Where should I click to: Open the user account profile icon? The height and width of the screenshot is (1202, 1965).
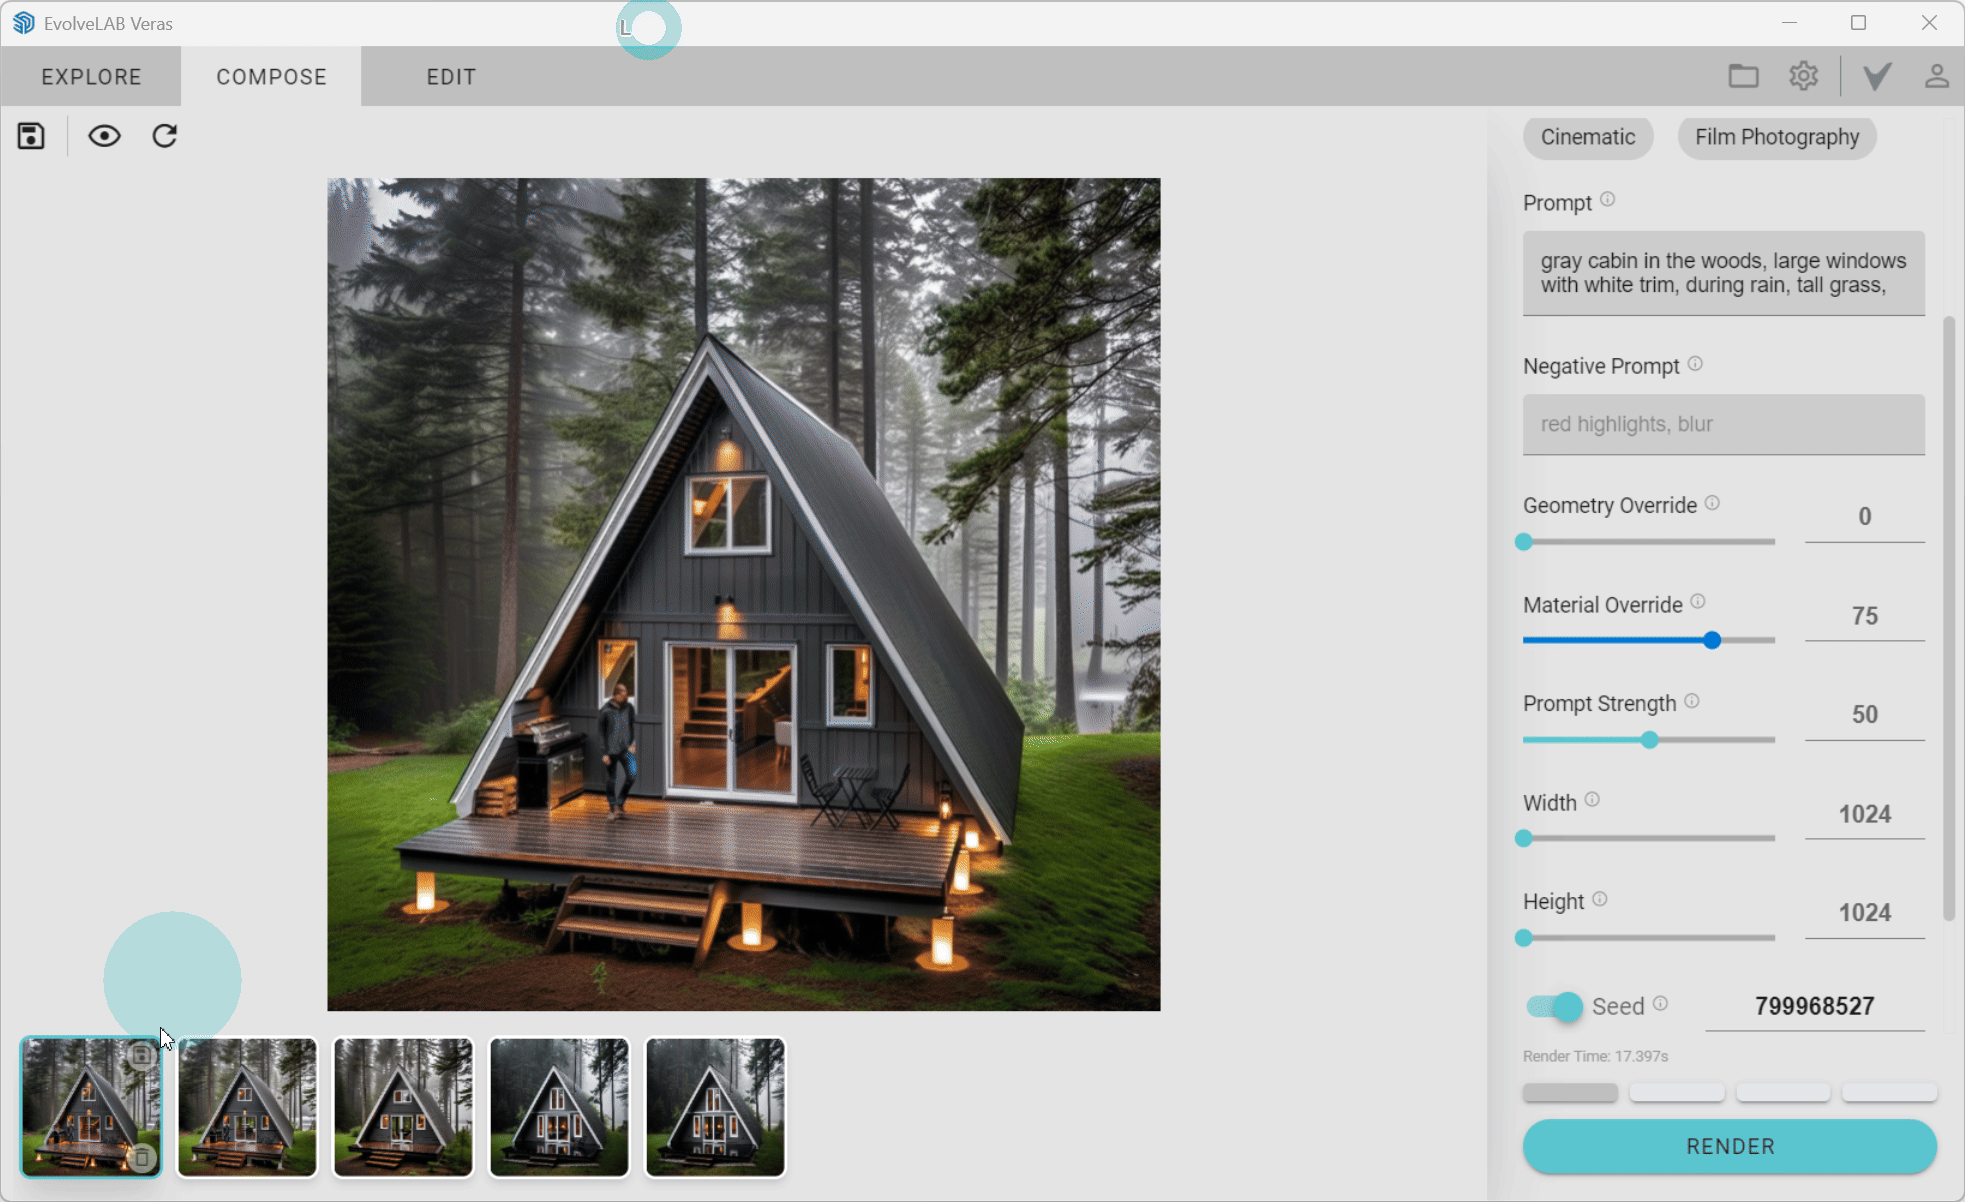tap(1938, 75)
